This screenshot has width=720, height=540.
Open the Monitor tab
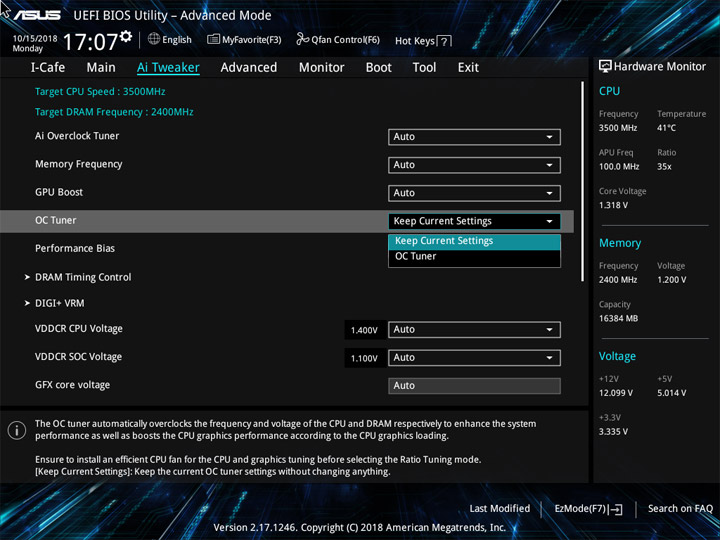tap(321, 68)
